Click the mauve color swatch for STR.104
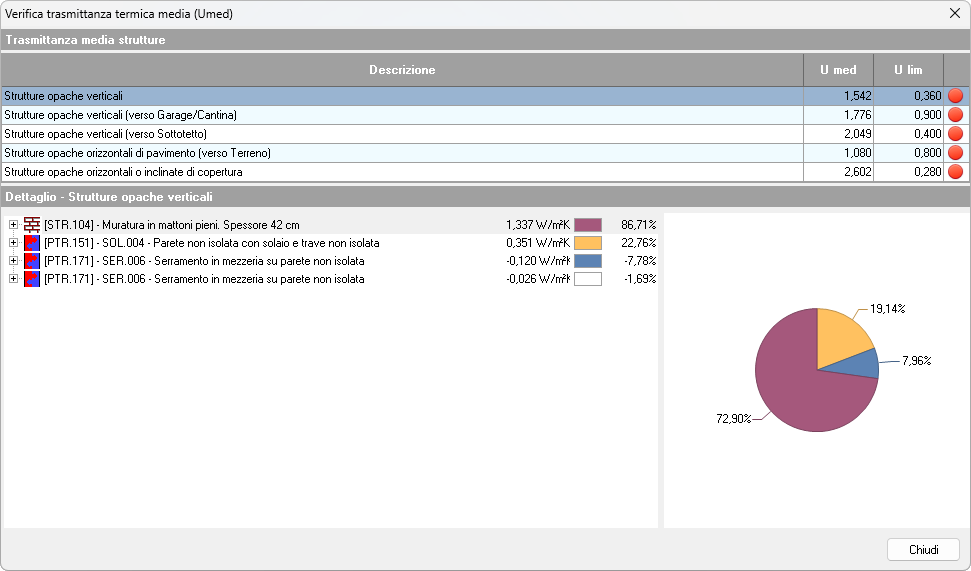 coord(588,225)
